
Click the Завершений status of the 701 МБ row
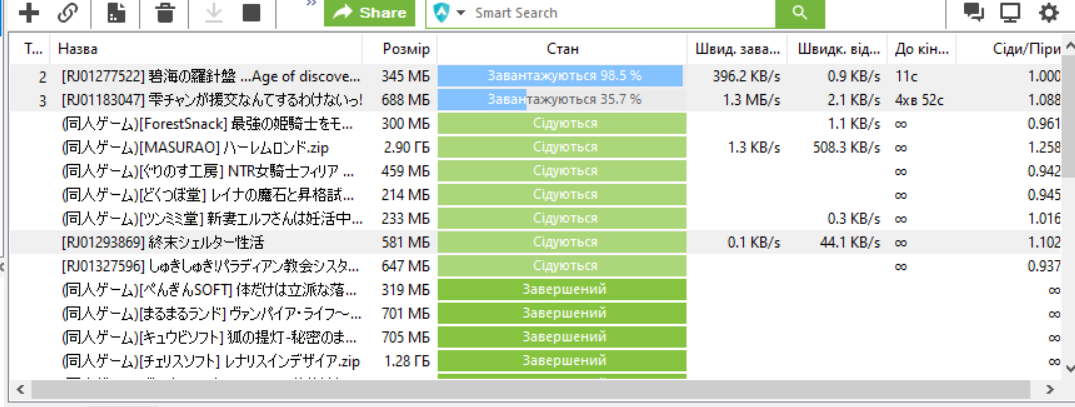pyautogui.click(x=562, y=313)
